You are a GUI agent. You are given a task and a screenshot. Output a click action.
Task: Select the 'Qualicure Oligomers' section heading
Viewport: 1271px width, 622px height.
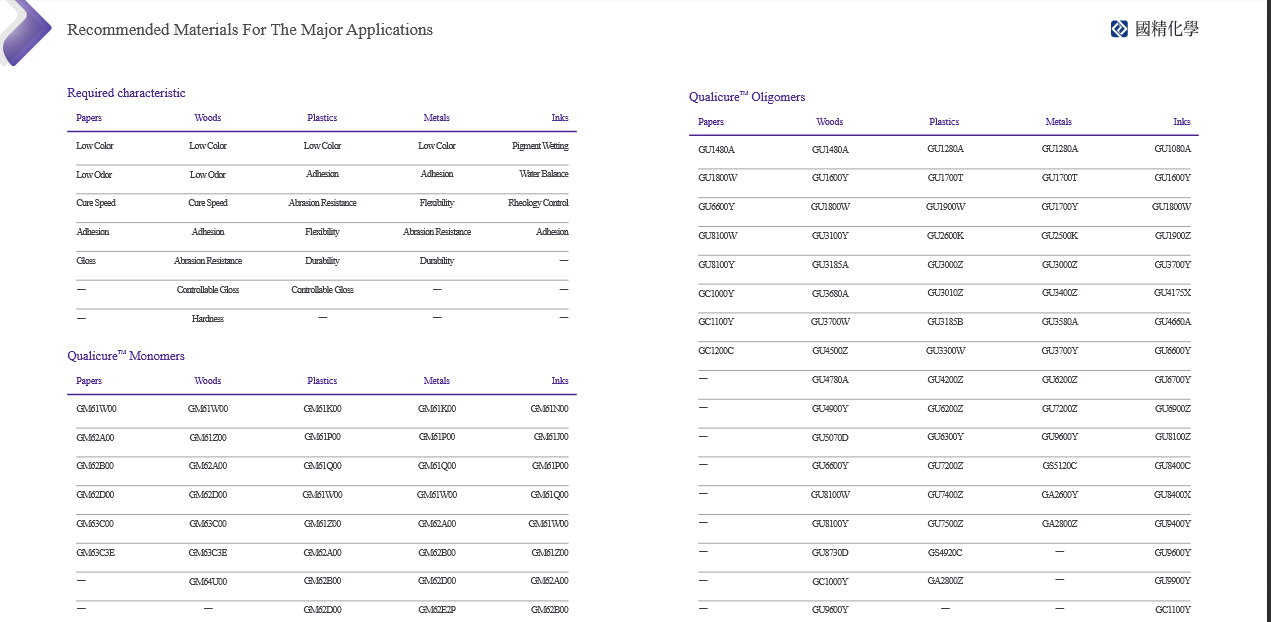click(x=747, y=97)
